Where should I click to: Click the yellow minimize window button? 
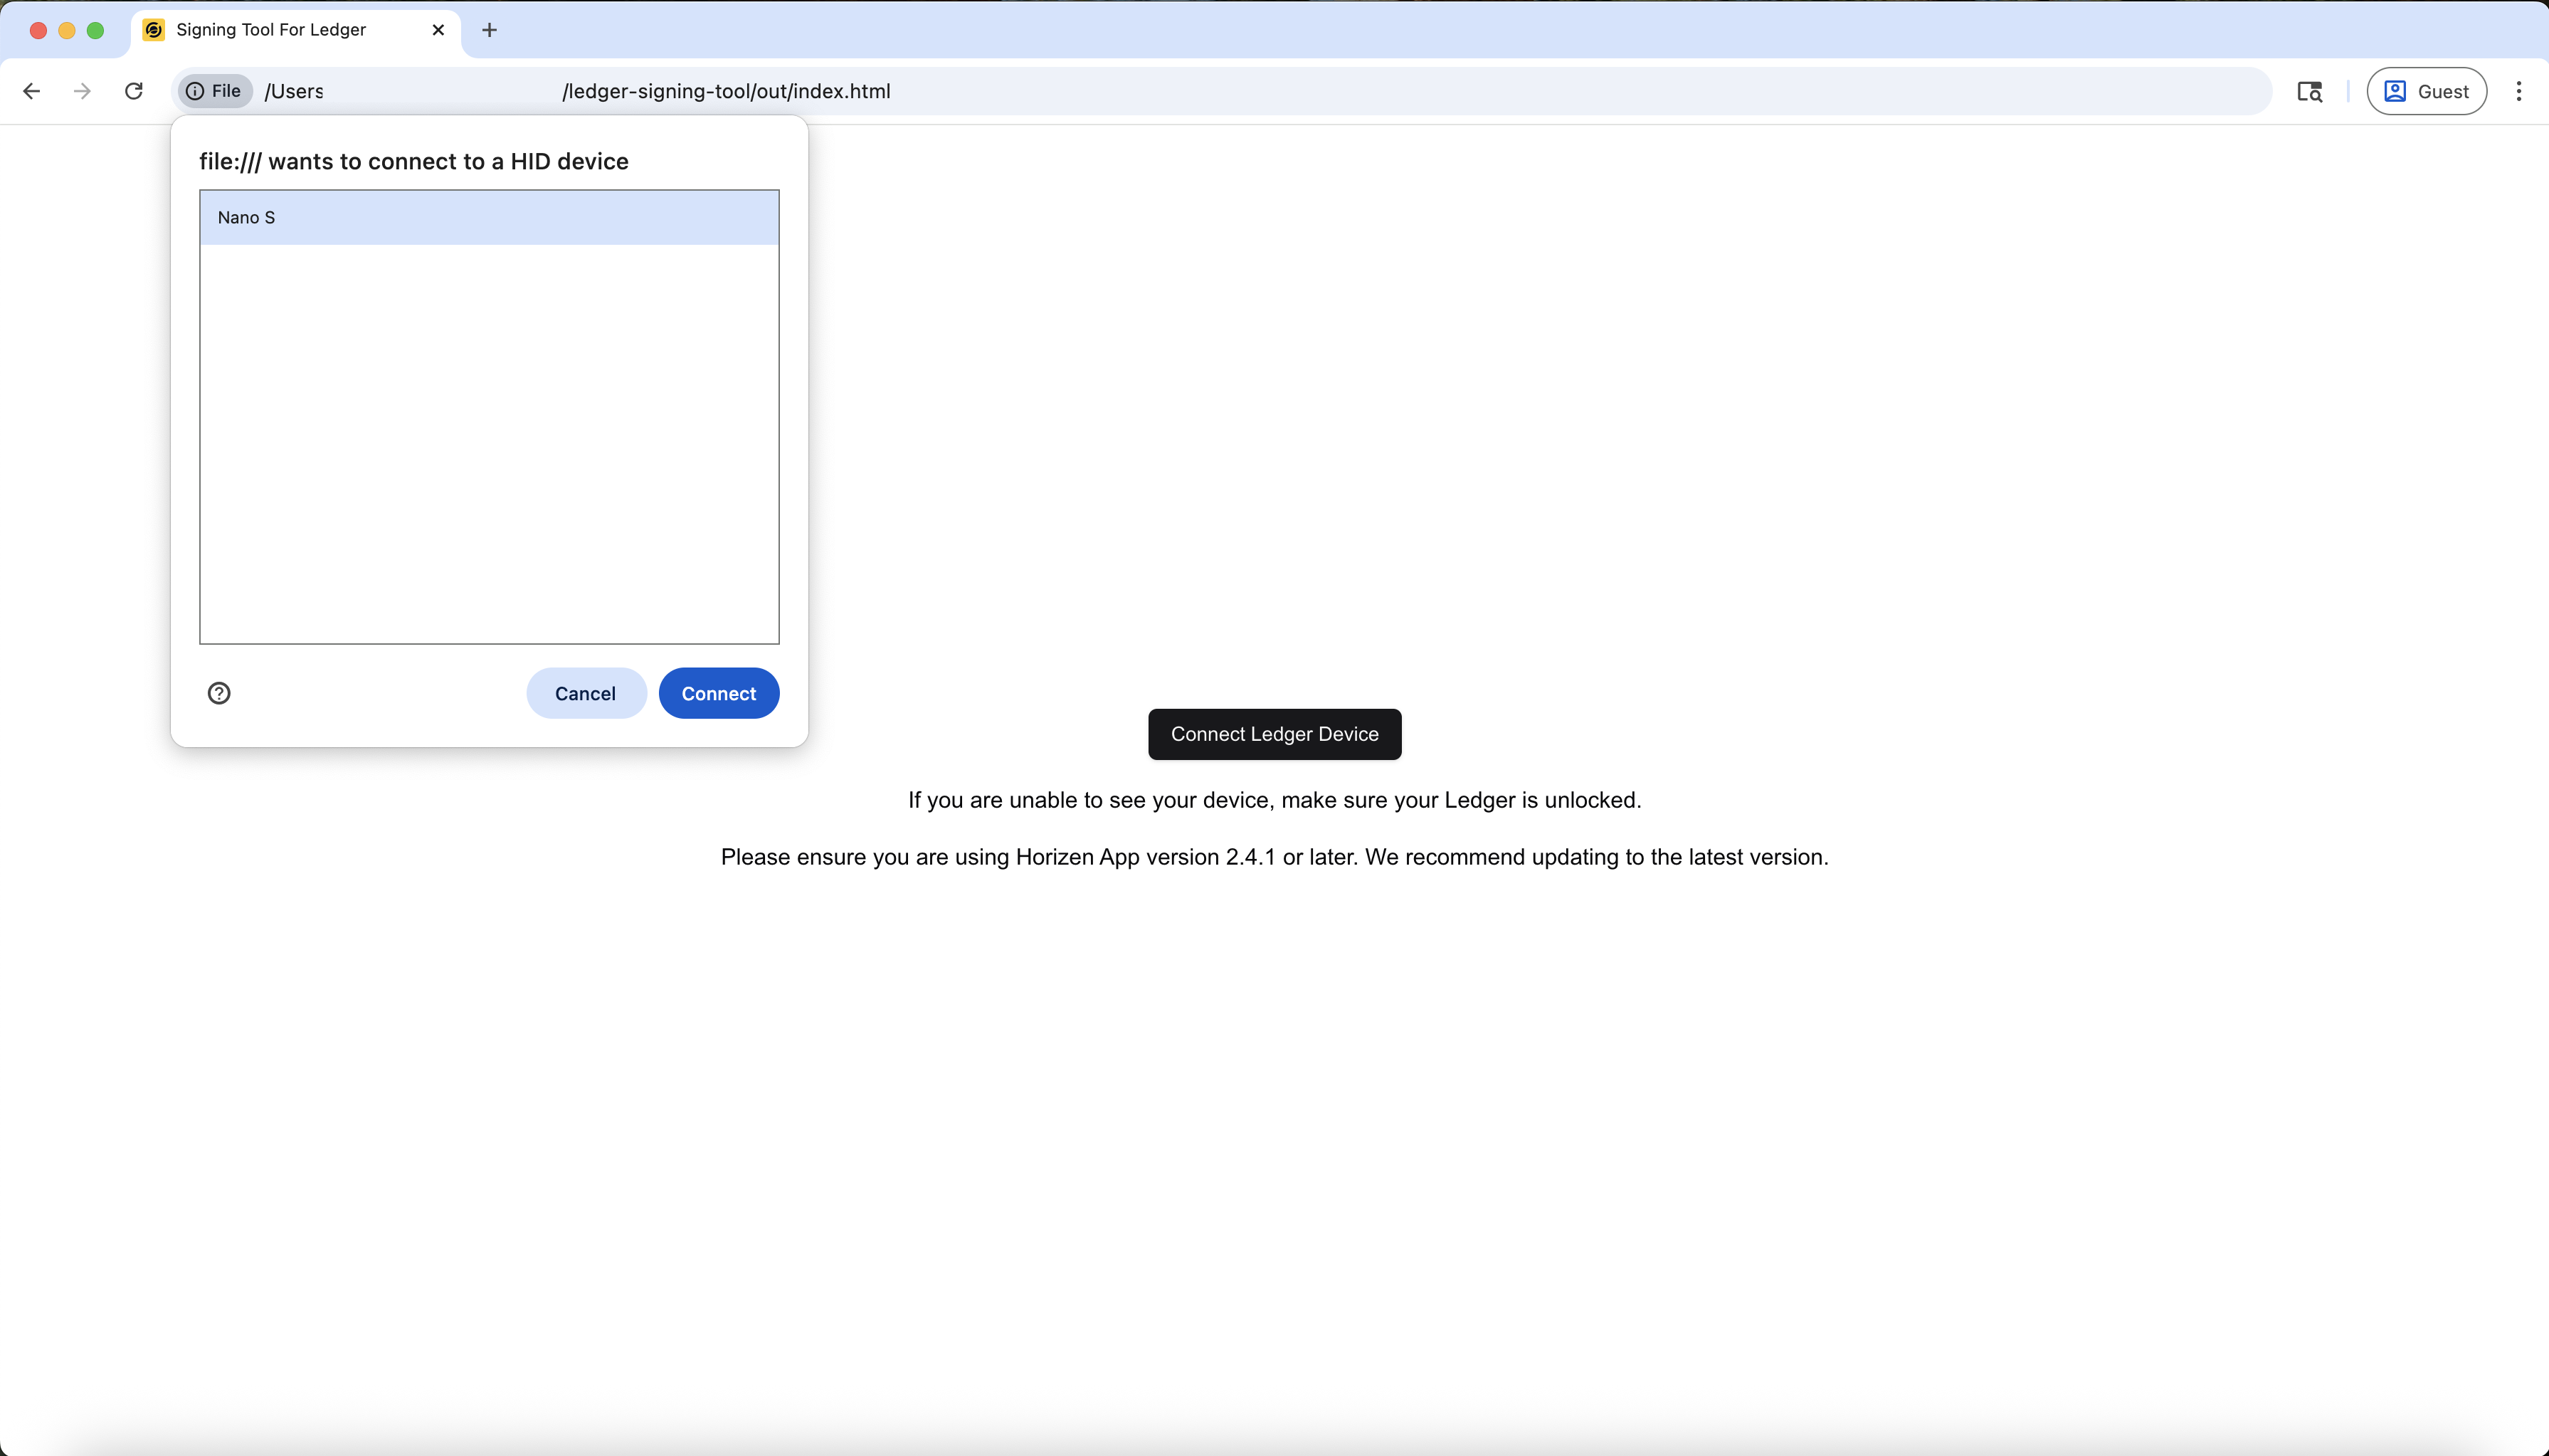pos(66,30)
